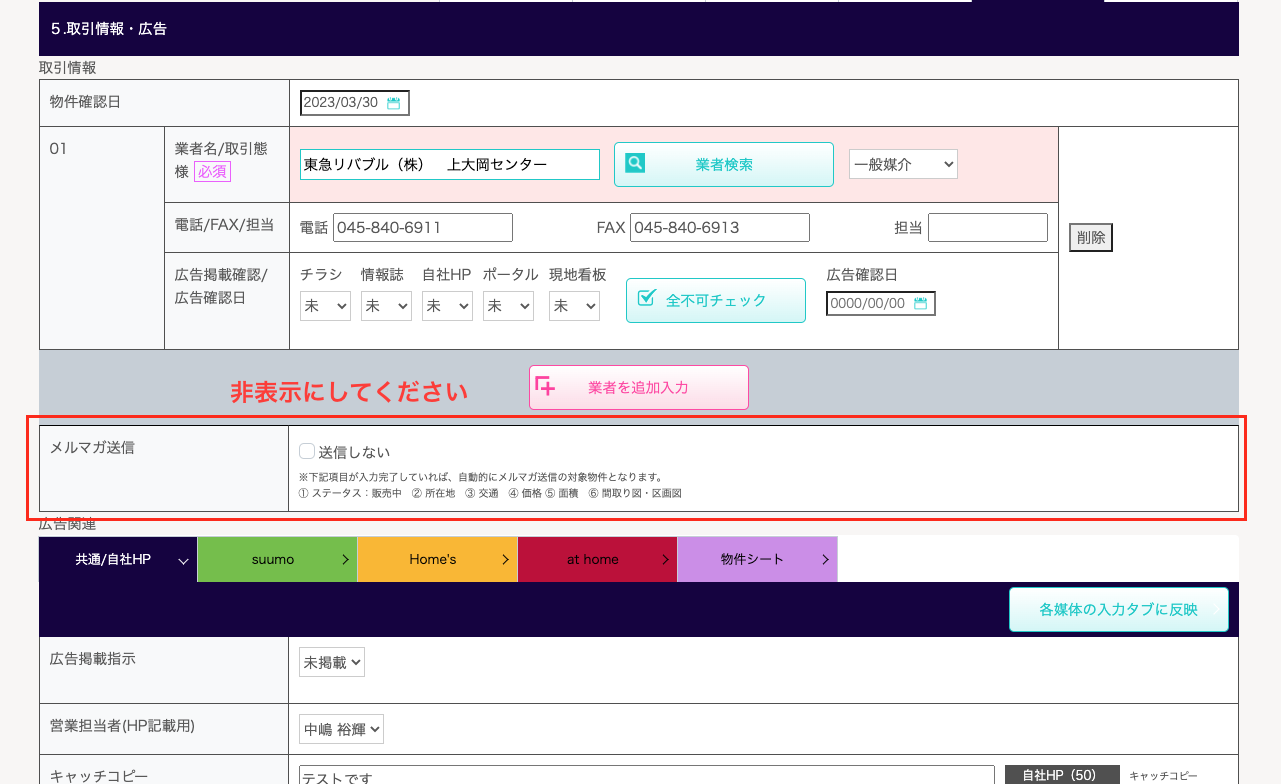This screenshot has height=784, width=1281.
Task: Open the ポータル status dropdown
Action: pos(508,306)
